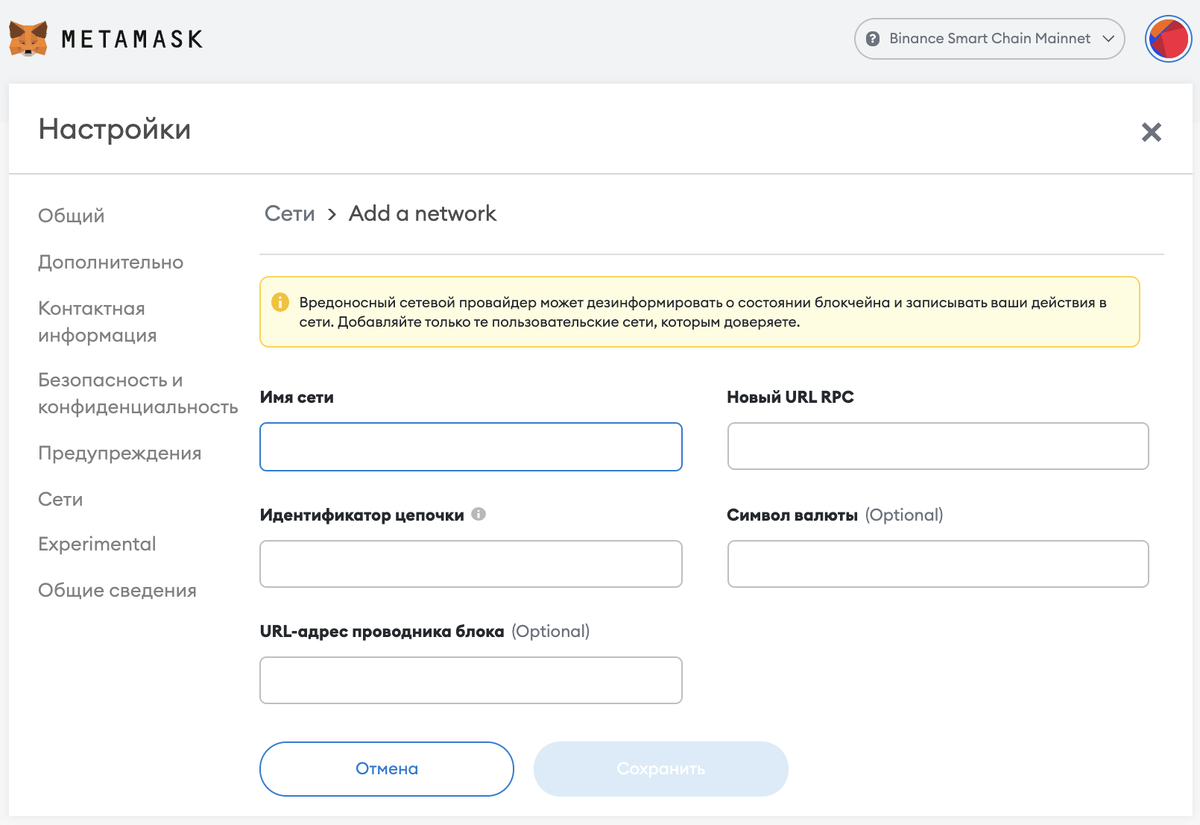Go back to Сети breadcrumb
The height and width of the screenshot is (825, 1200).
[x=289, y=214]
